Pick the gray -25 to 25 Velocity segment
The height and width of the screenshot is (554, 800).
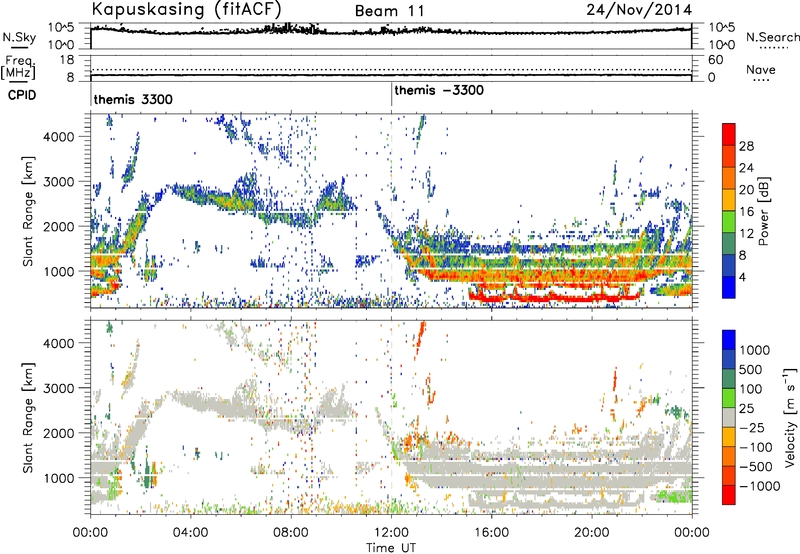729,417
